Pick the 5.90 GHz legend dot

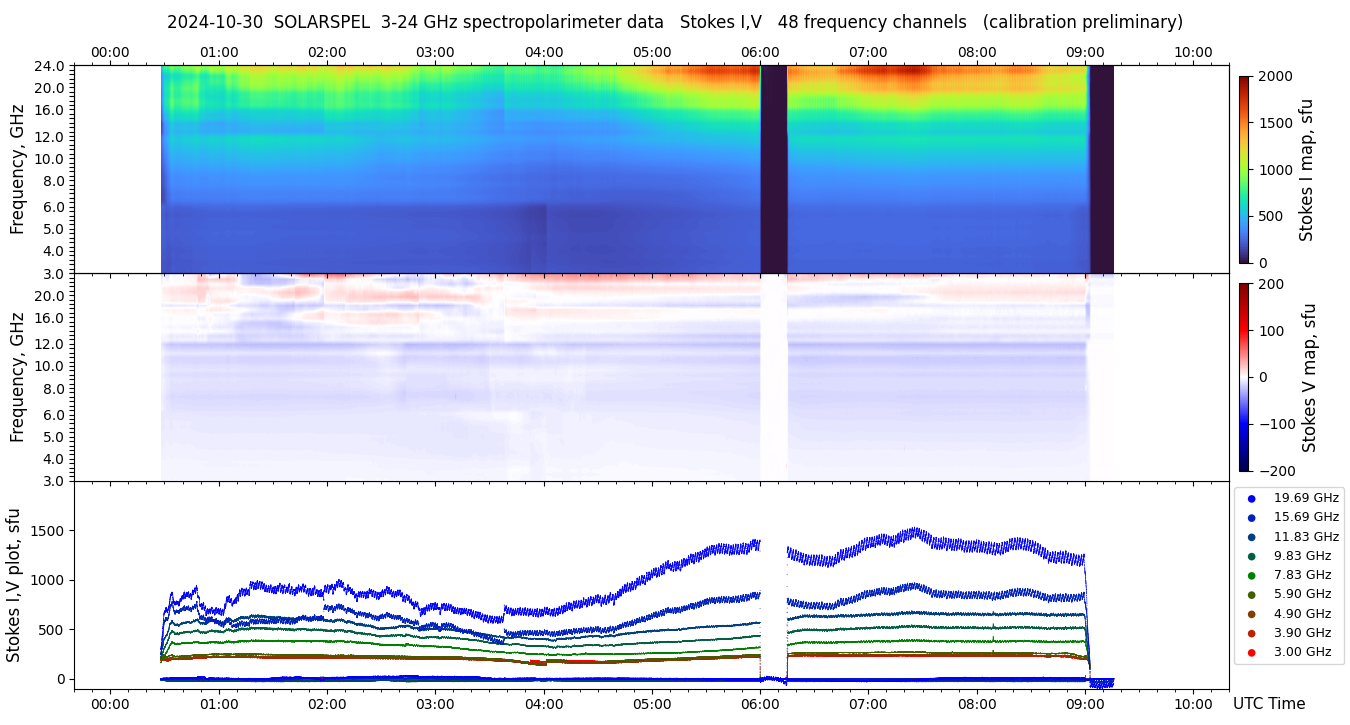pos(1251,594)
